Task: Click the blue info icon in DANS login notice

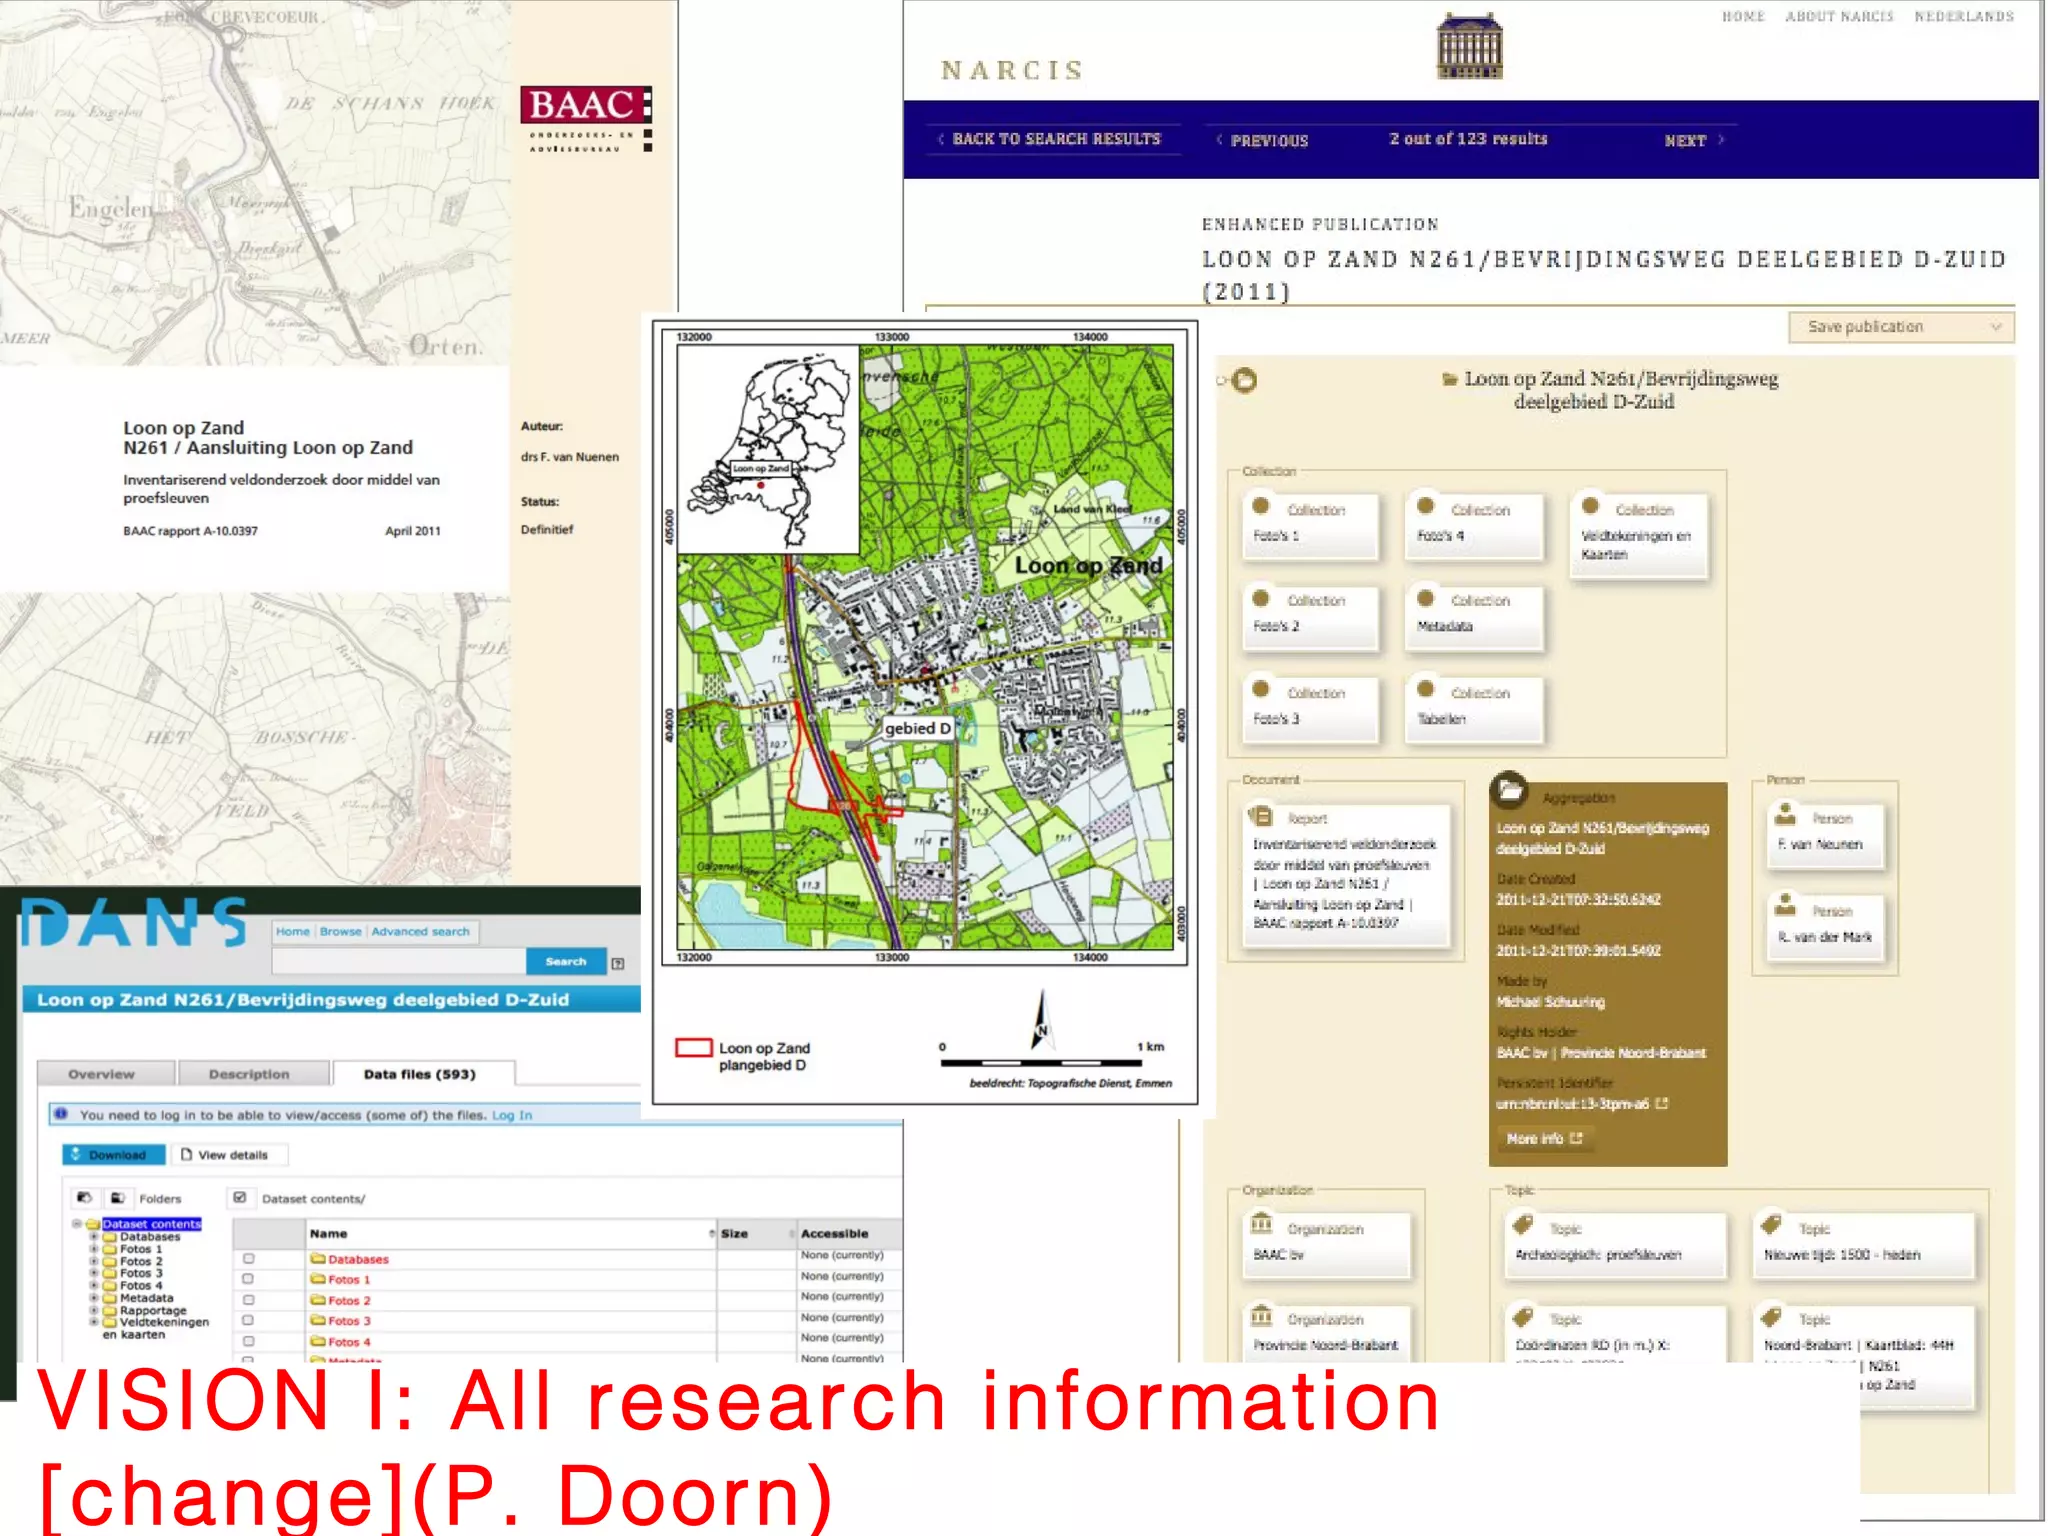Action: 61,1114
